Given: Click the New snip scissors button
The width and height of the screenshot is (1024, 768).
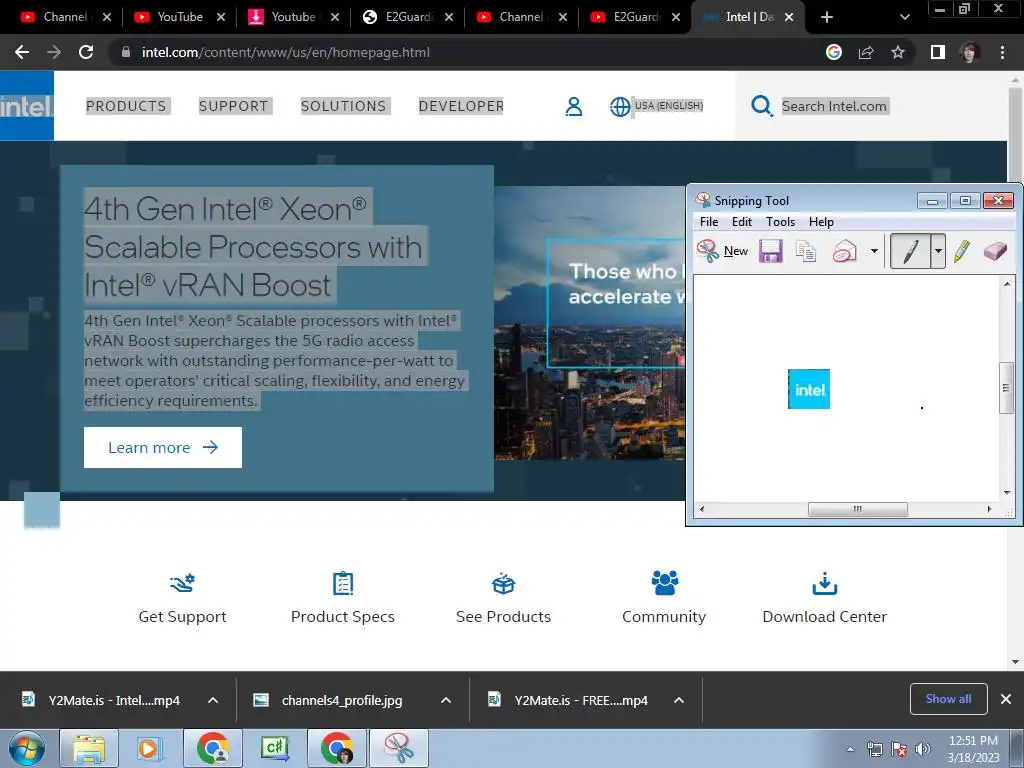Looking at the screenshot, I should (x=722, y=251).
